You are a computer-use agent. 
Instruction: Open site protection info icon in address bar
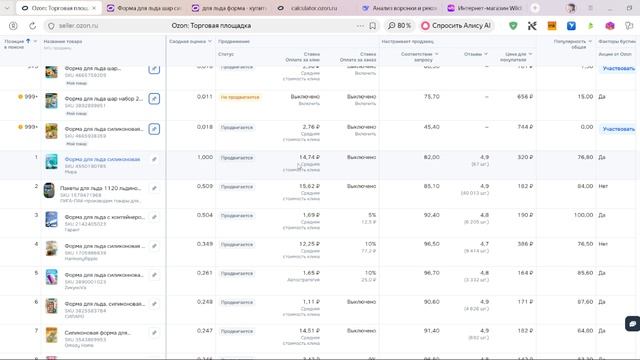[51, 26]
